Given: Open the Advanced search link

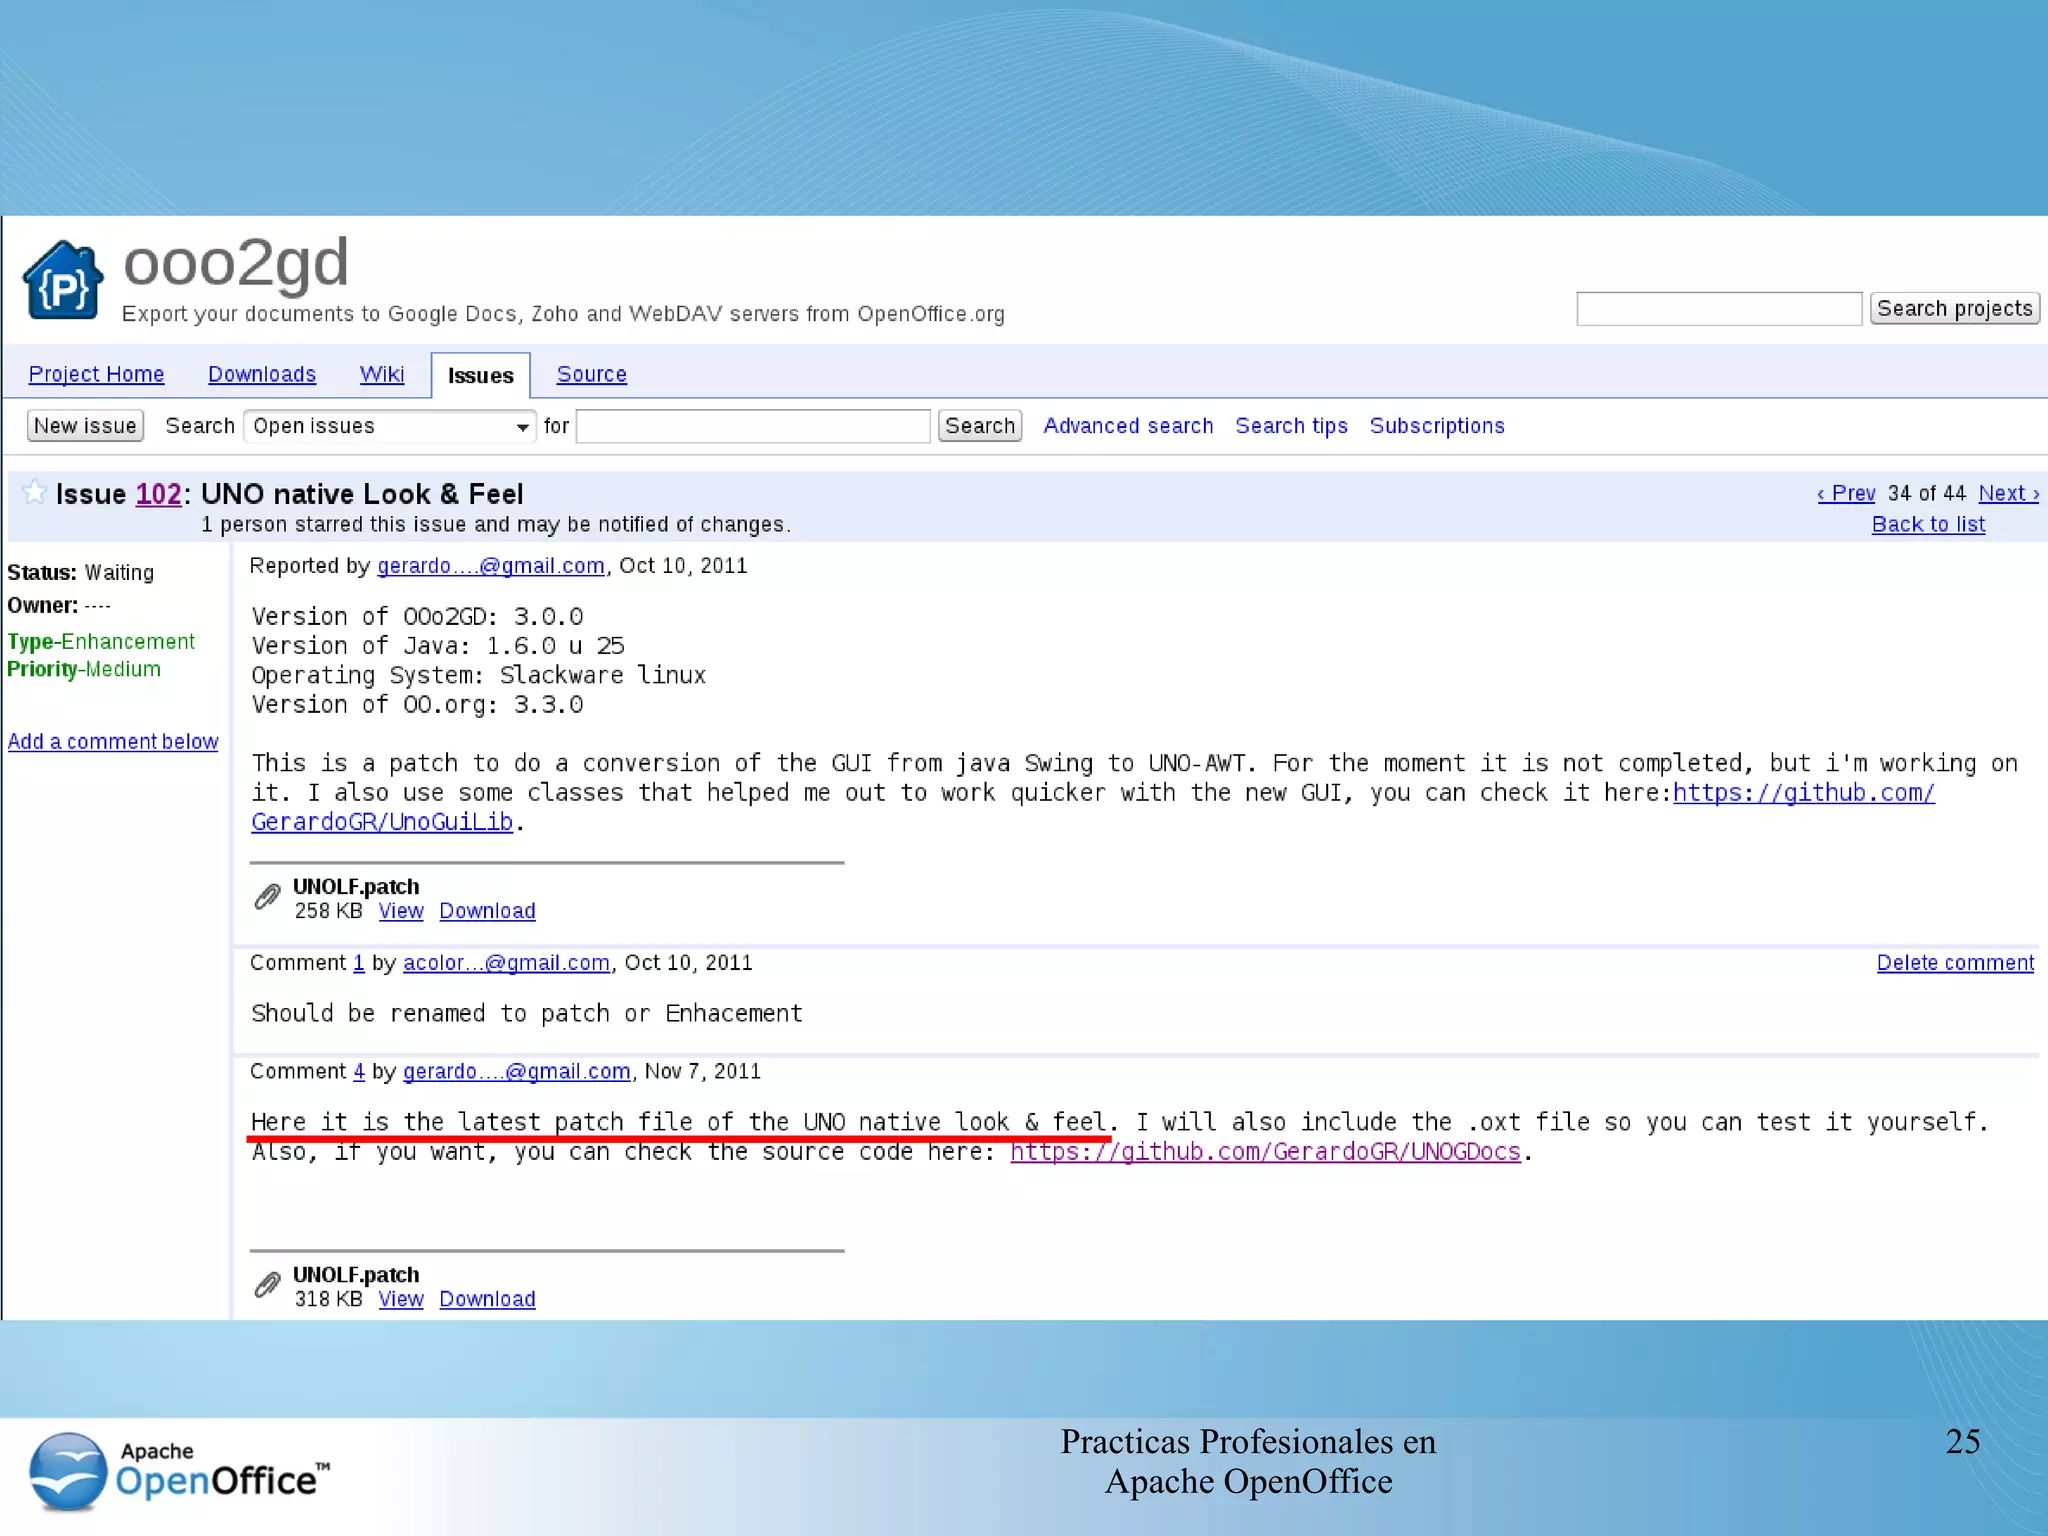Looking at the screenshot, I should click(1127, 426).
